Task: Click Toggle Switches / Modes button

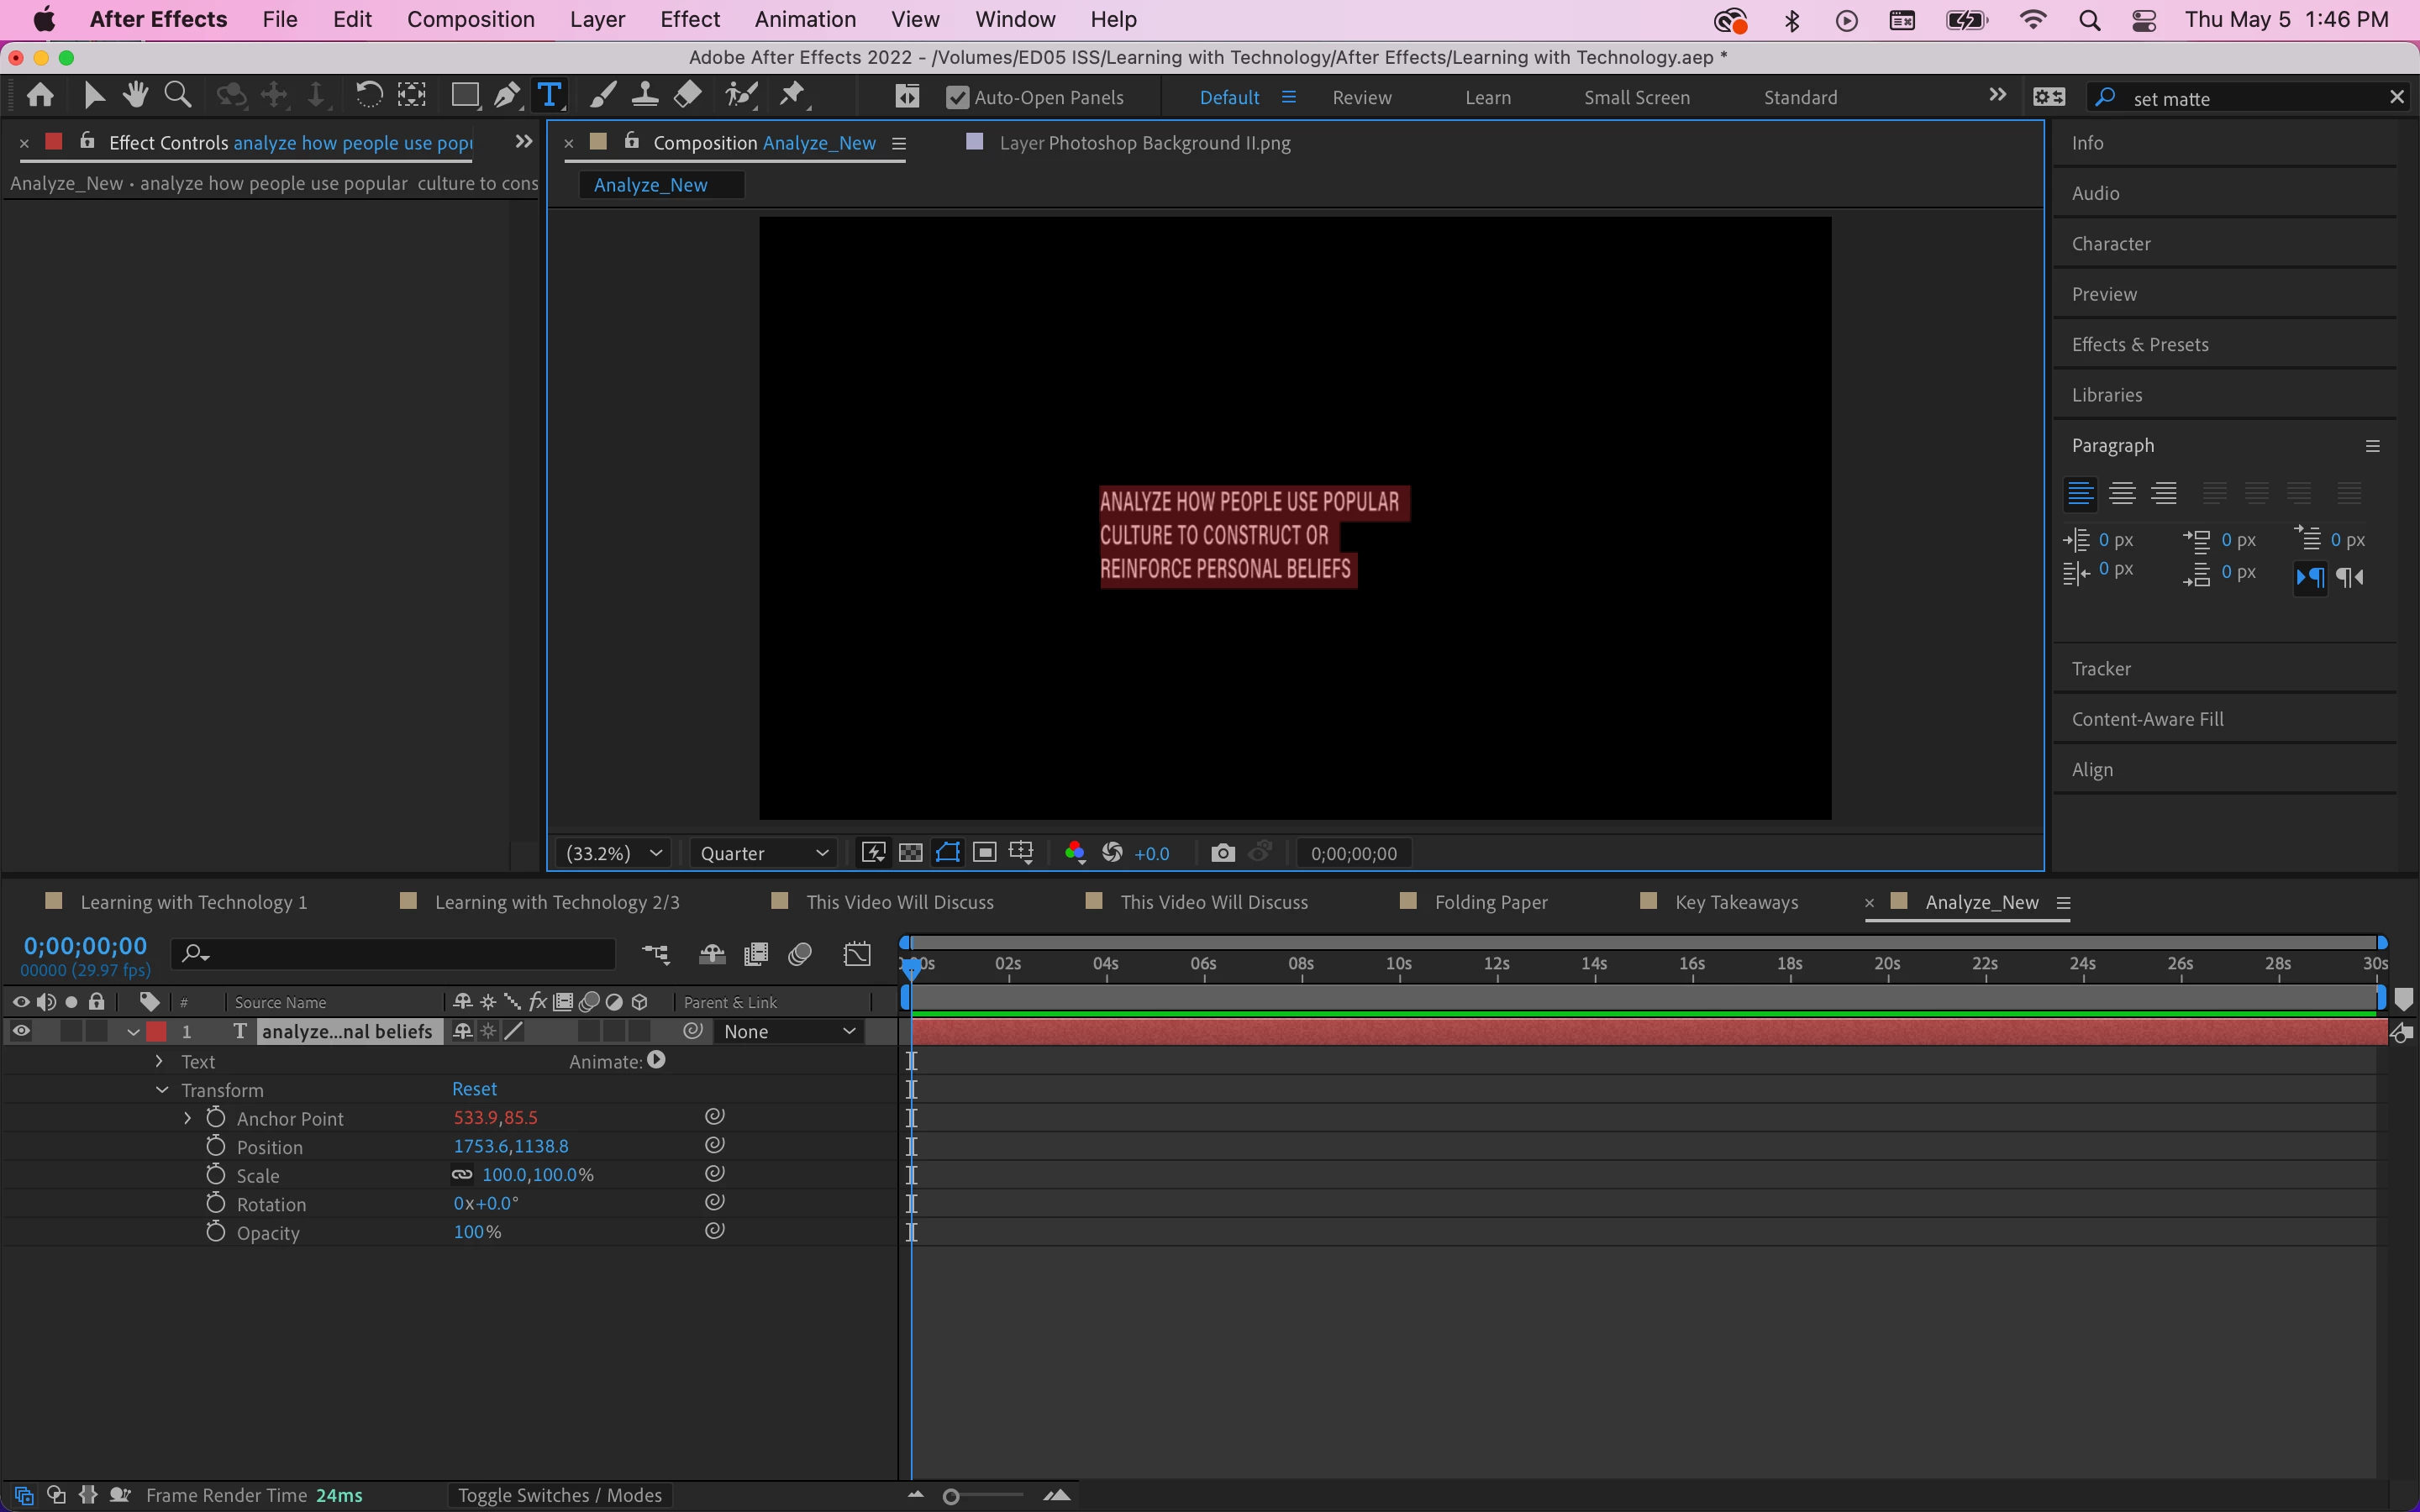Action: click(559, 1495)
